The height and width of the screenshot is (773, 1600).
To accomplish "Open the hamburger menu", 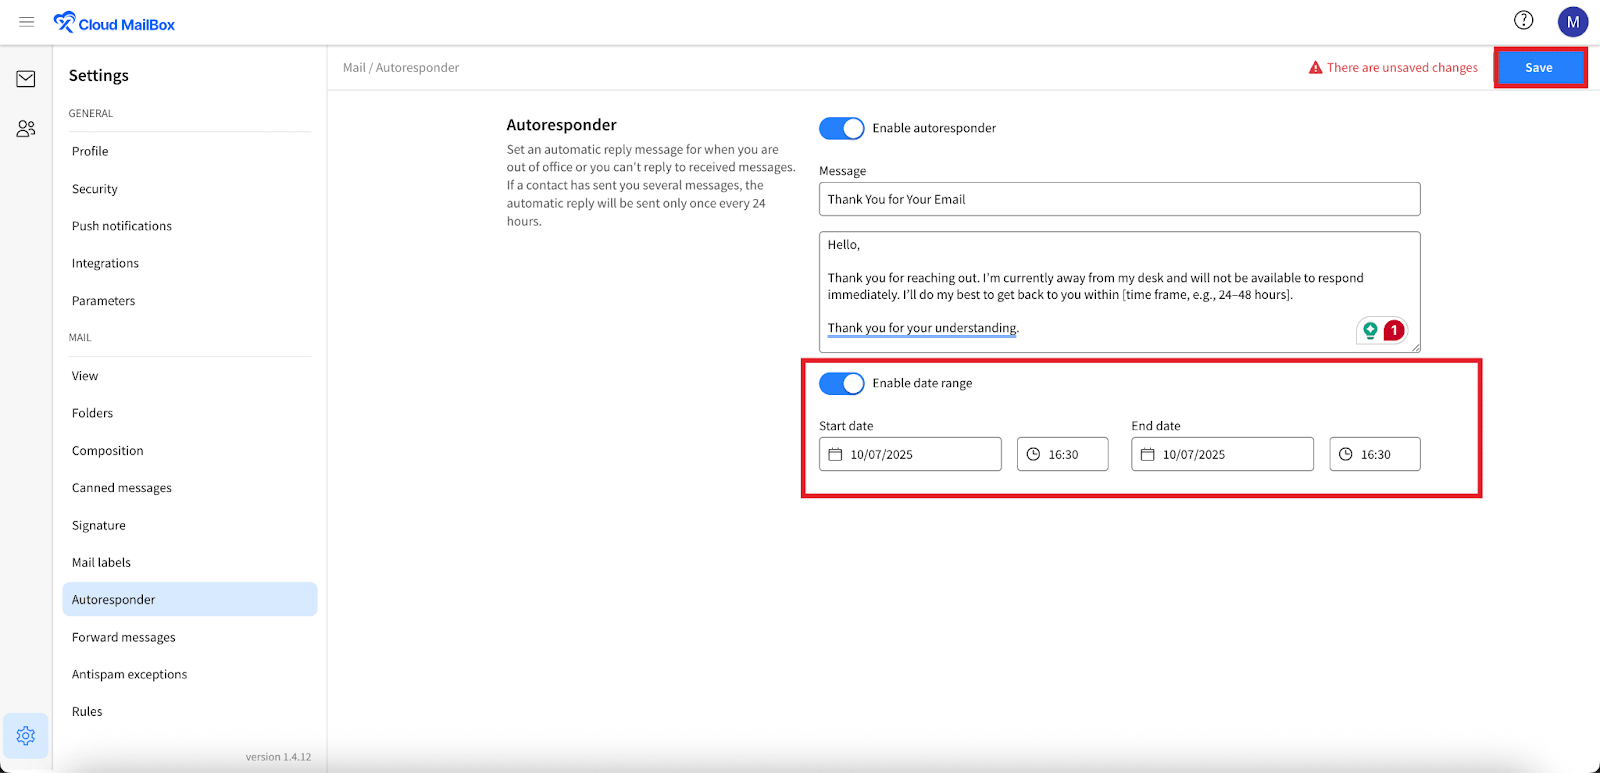I will tap(27, 22).
